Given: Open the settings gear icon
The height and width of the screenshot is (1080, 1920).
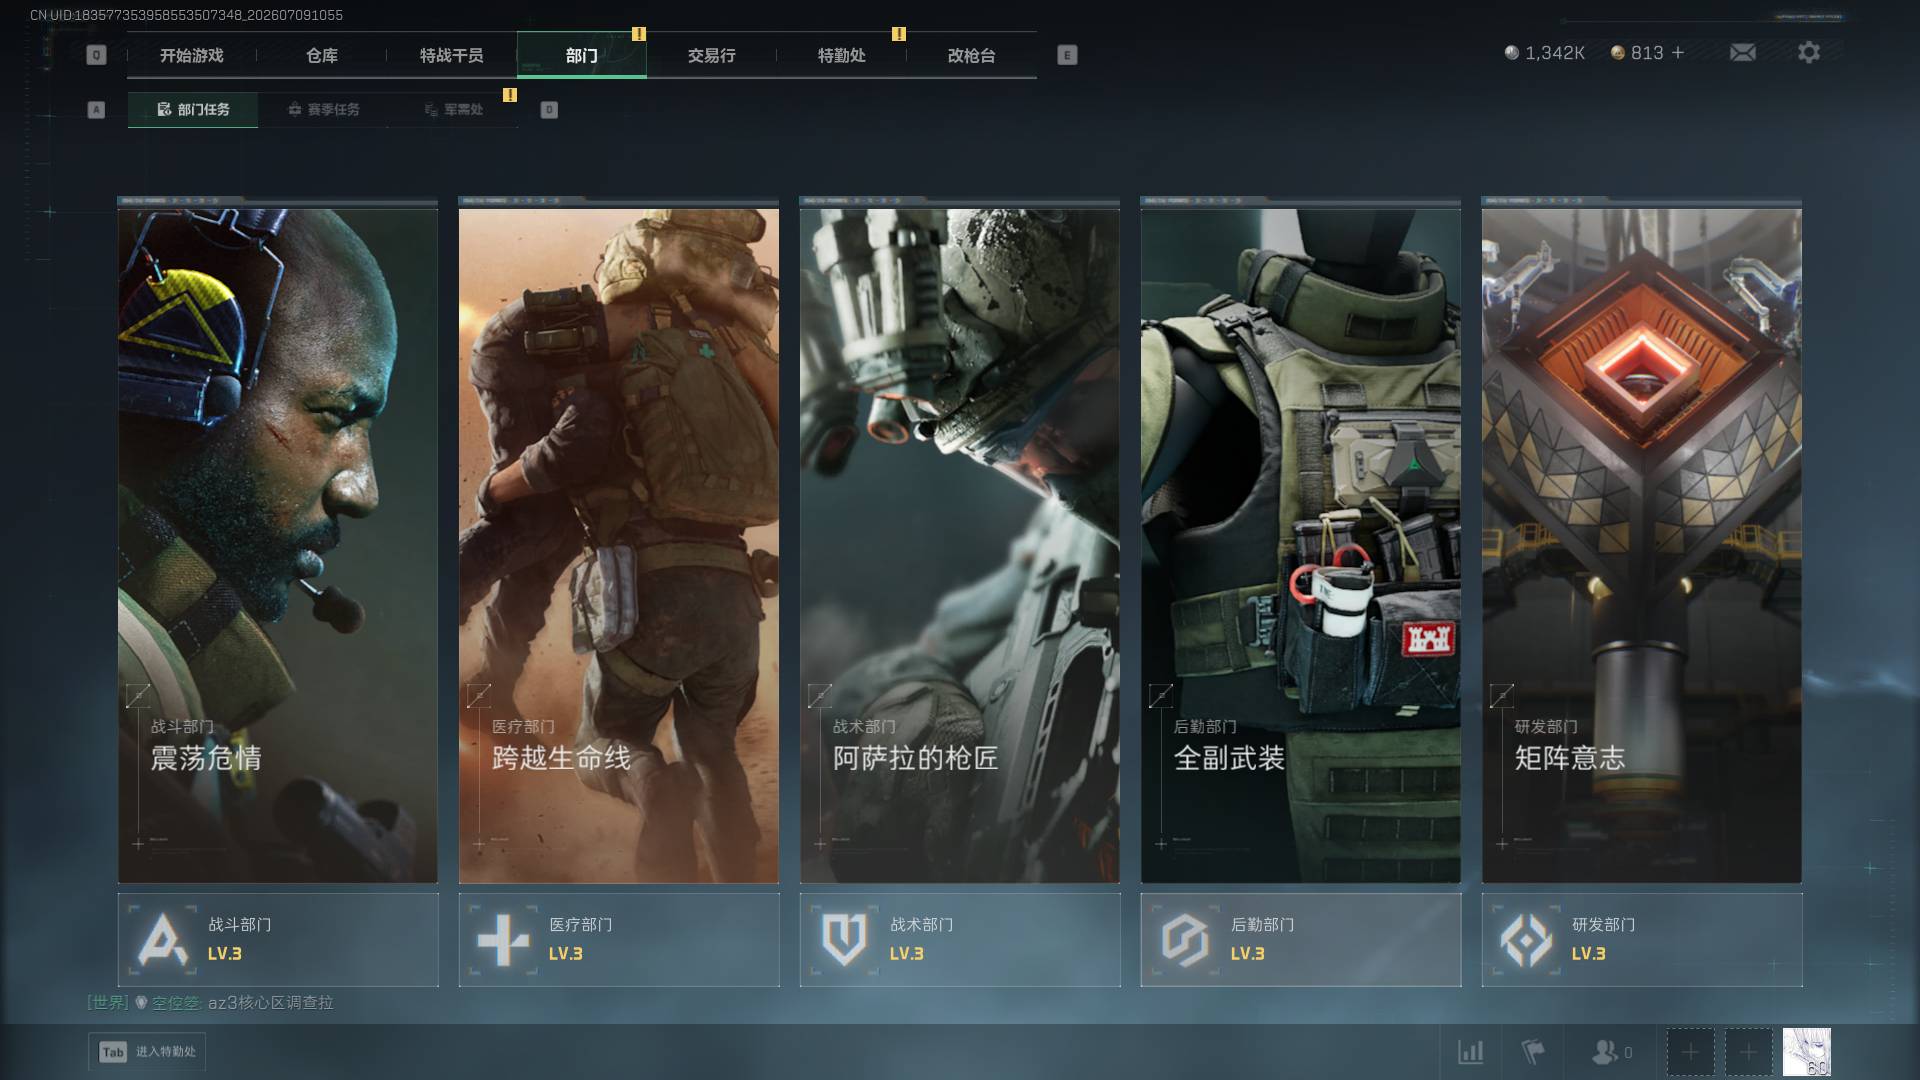Looking at the screenshot, I should click(x=1809, y=52).
